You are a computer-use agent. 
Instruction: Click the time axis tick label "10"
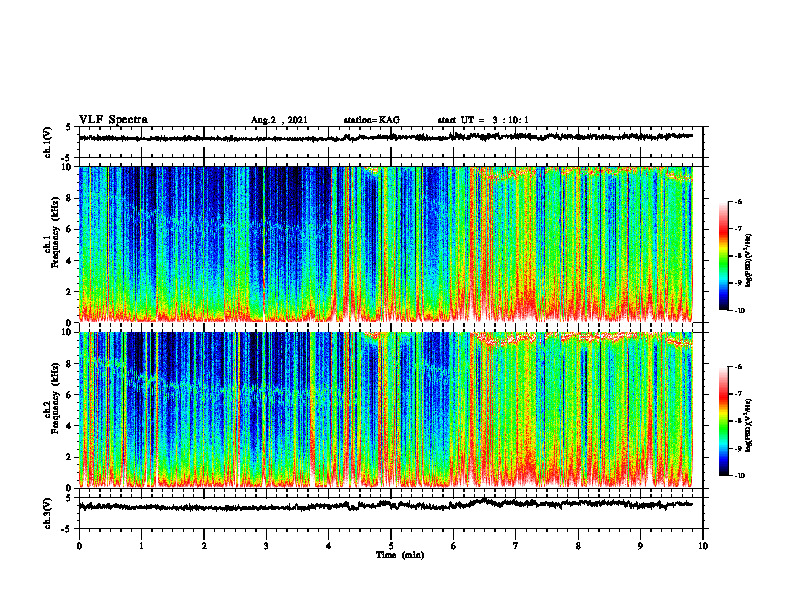click(x=703, y=546)
